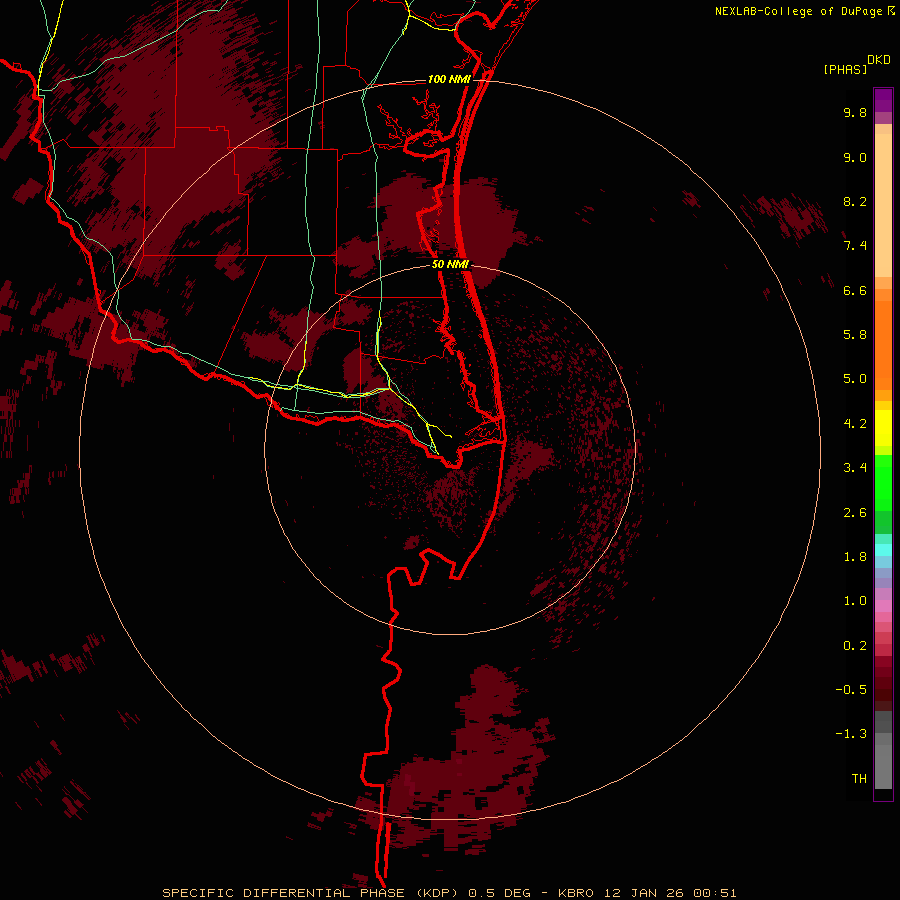Click the 1.0 value on the color scale
The image size is (900, 900).
pyautogui.click(x=855, y=601)
